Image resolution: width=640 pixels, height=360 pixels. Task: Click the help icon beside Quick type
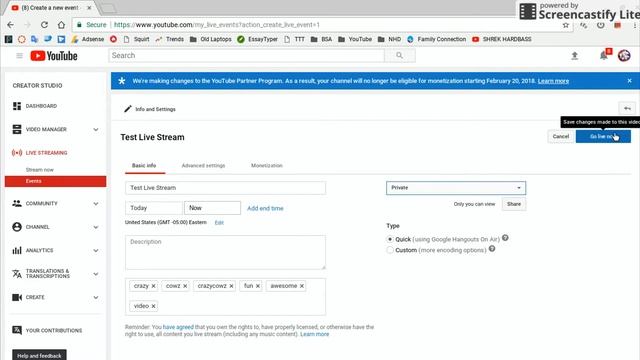coord(505,238)
